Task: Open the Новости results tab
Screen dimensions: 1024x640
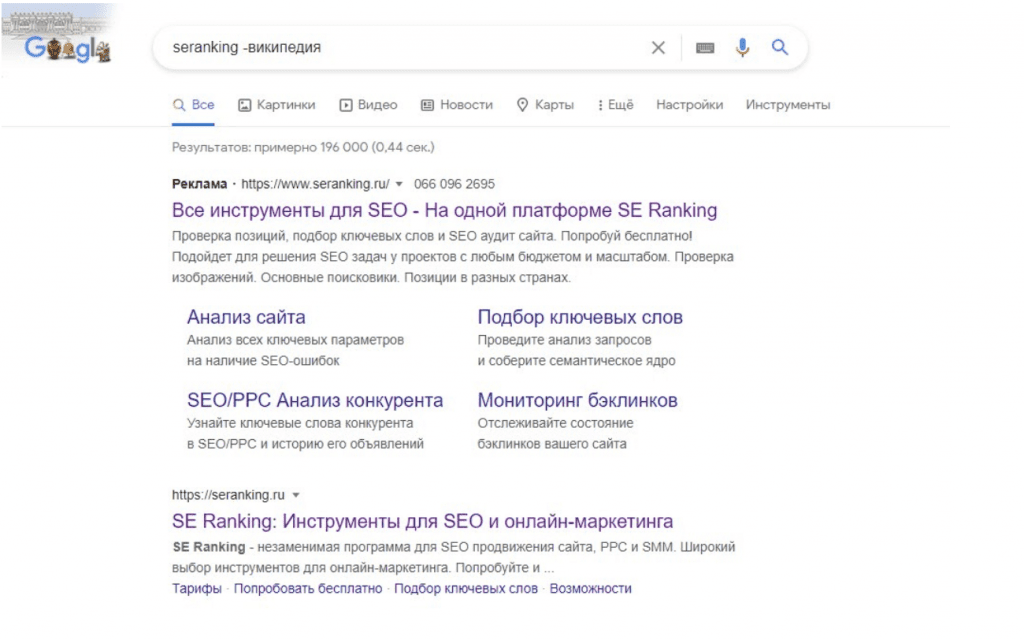Action: point(456,105)
